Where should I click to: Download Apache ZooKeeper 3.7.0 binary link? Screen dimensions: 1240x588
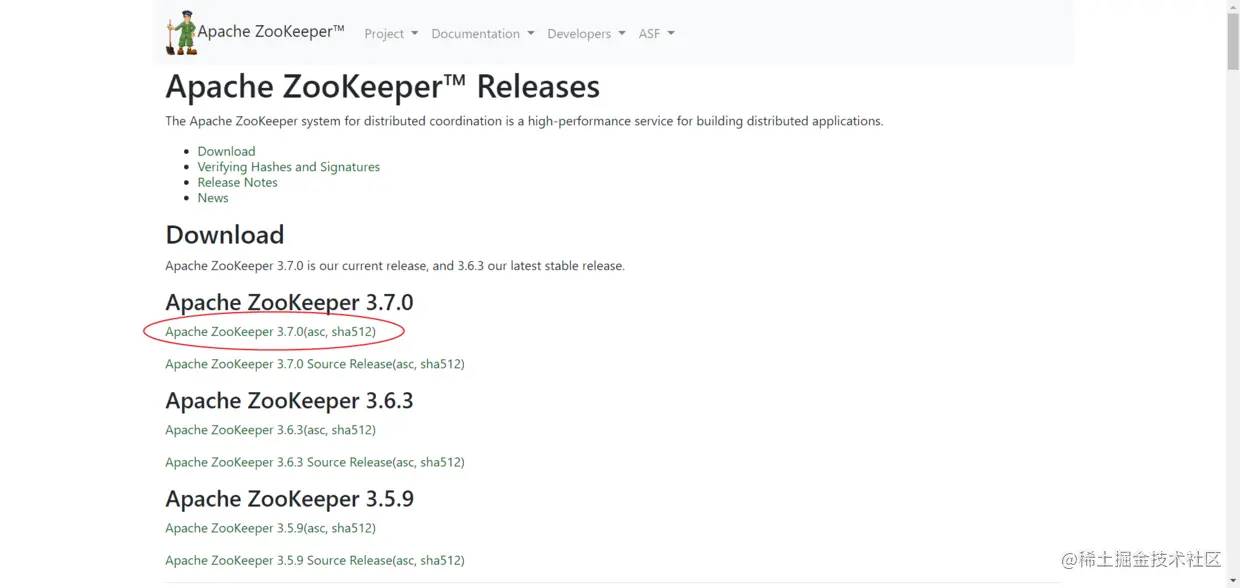coord(234,332)
